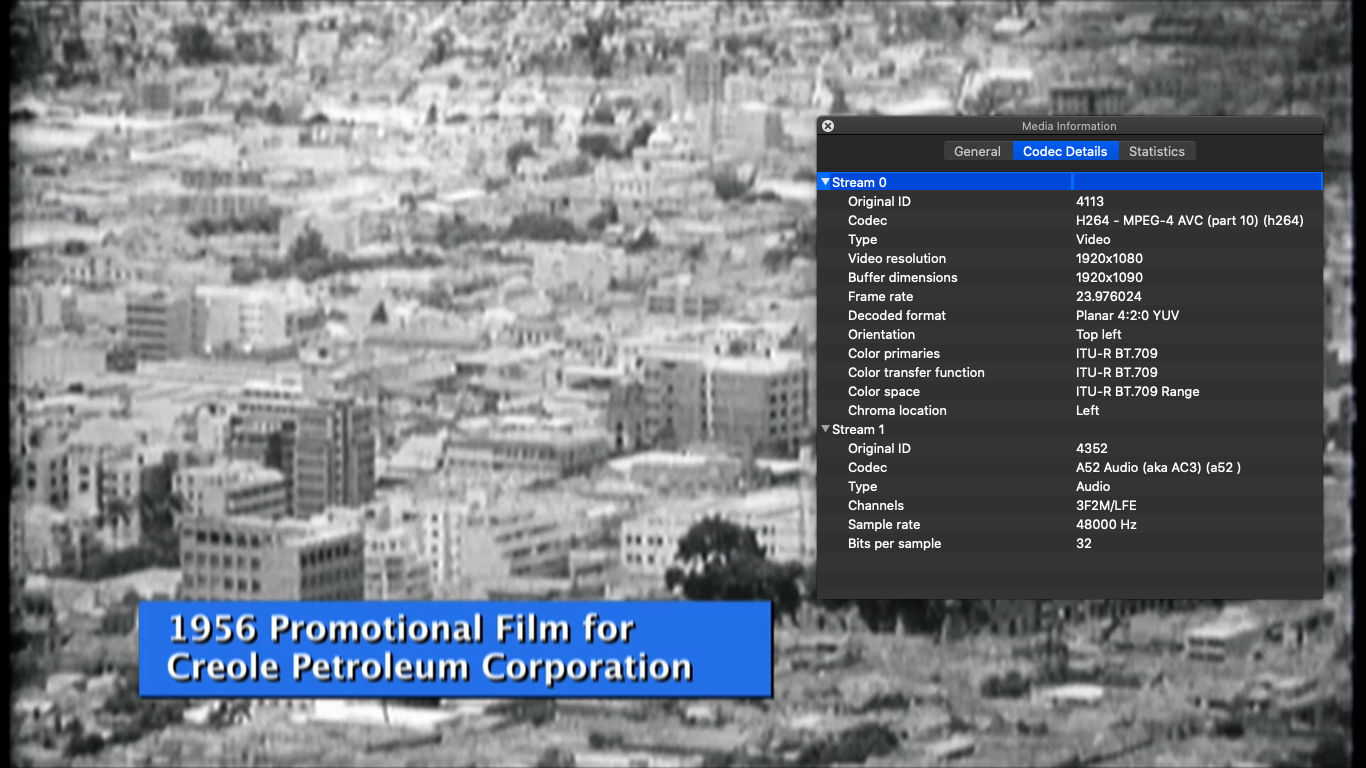Select the Channels label
The height and width of the screenshot is (768, 1366).
coord(876,505)
